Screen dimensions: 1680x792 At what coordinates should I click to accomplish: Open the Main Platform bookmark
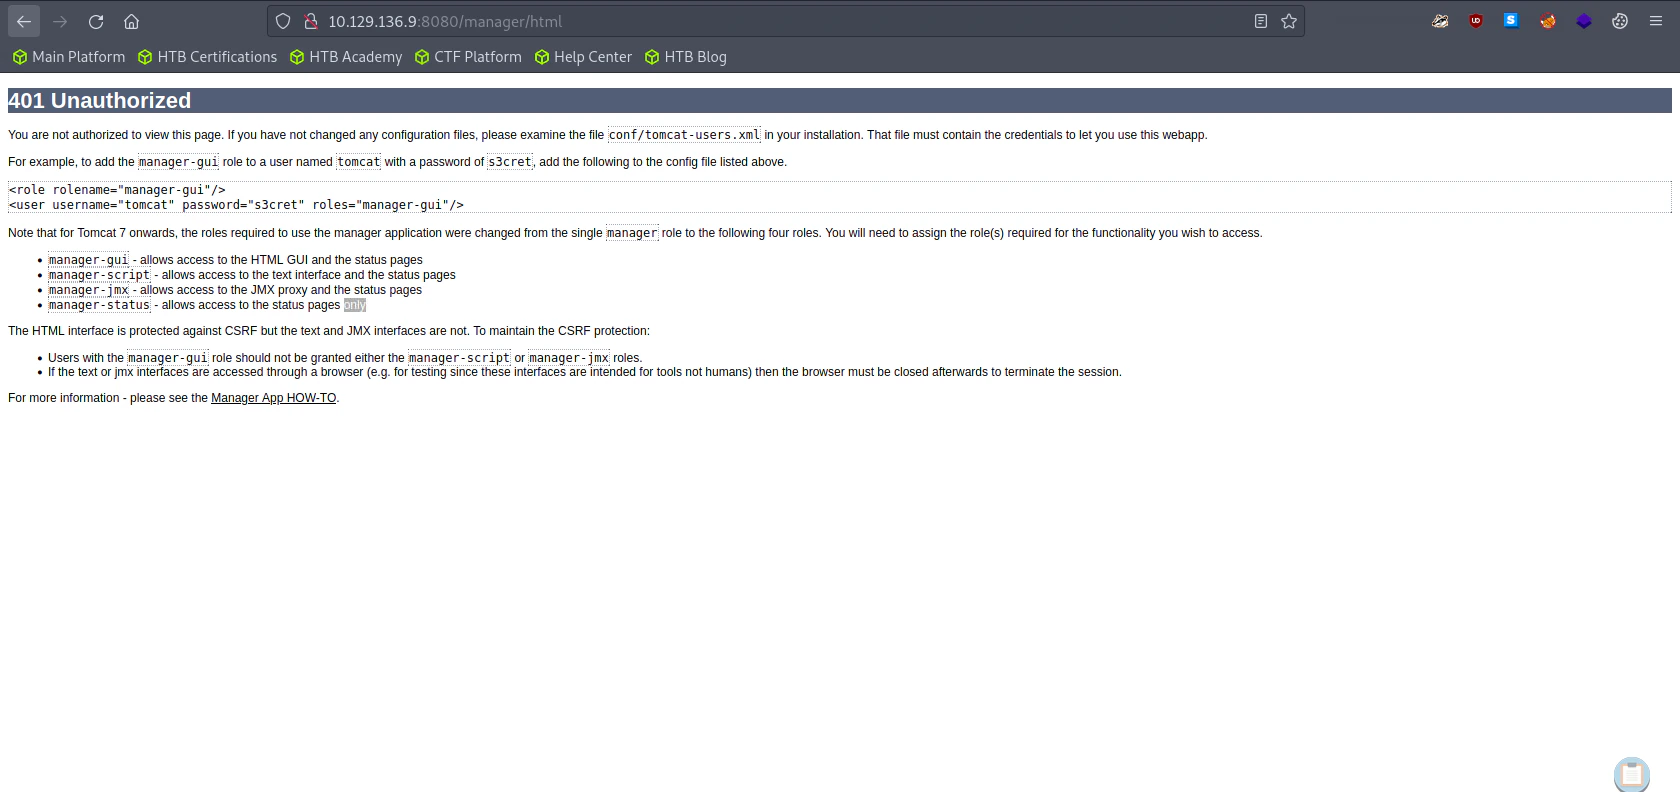(x=69, y=57)
